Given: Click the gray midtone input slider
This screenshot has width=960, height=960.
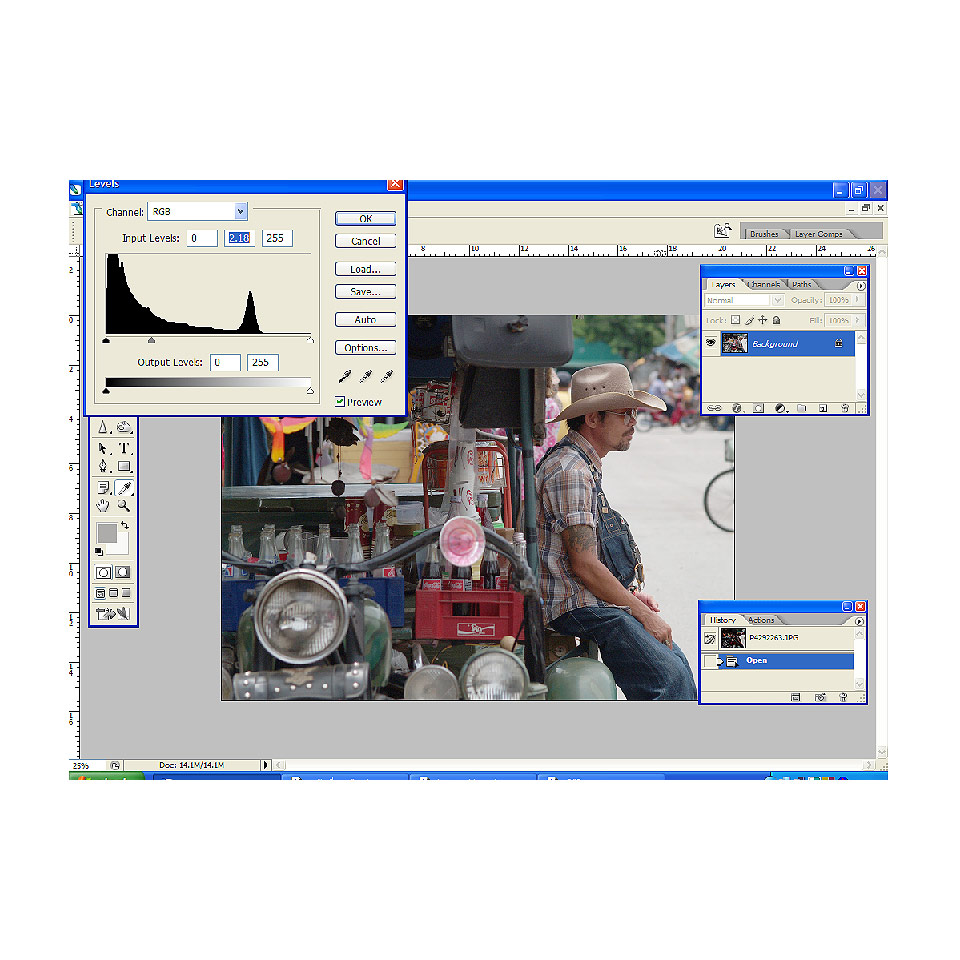Looking at the screenshot, I should point(151,341).
